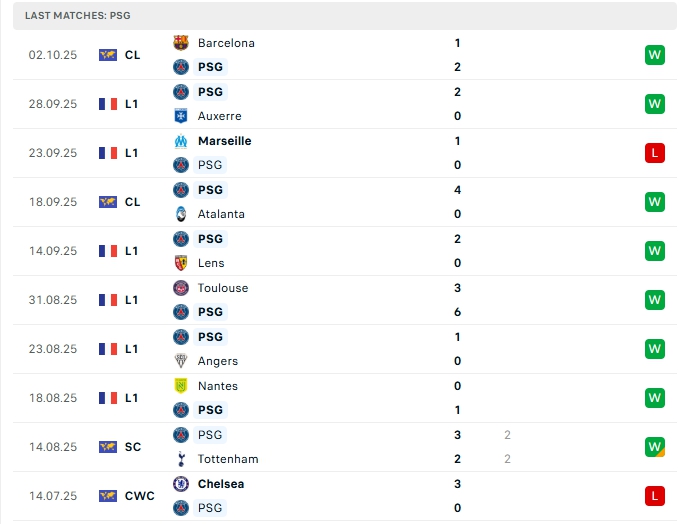
Task: Click the Lens club crest
Action: click(x=181, y=263)
